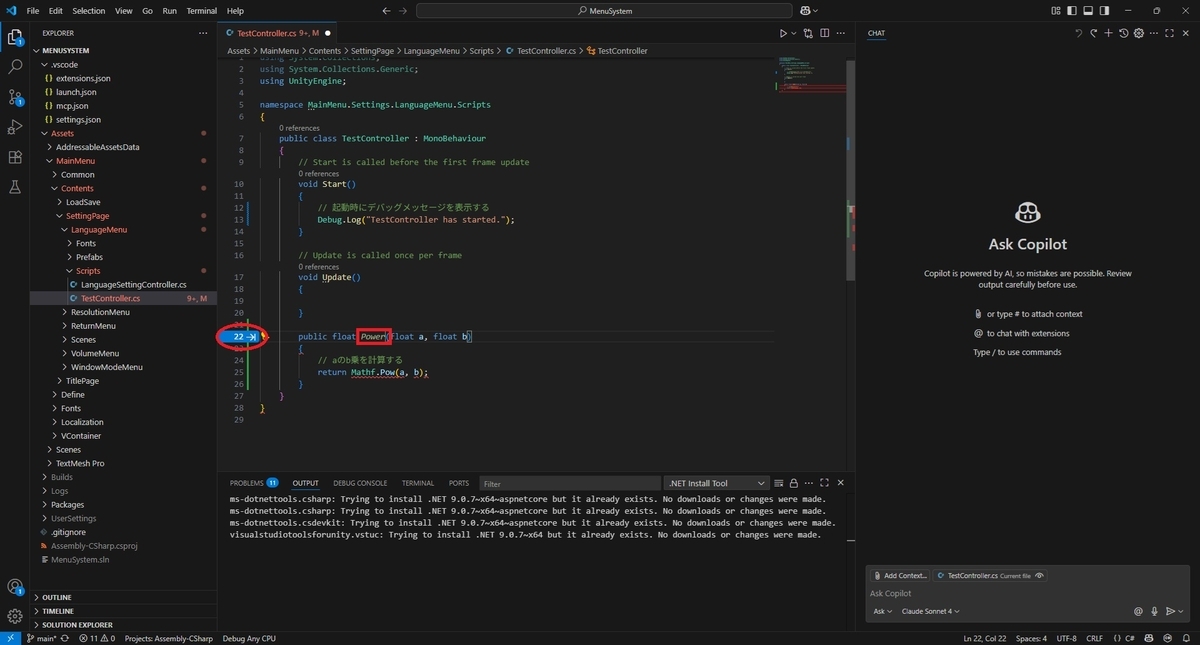Toggle the current file context eye icon
1200x645 pixels.
point(1040,575)
